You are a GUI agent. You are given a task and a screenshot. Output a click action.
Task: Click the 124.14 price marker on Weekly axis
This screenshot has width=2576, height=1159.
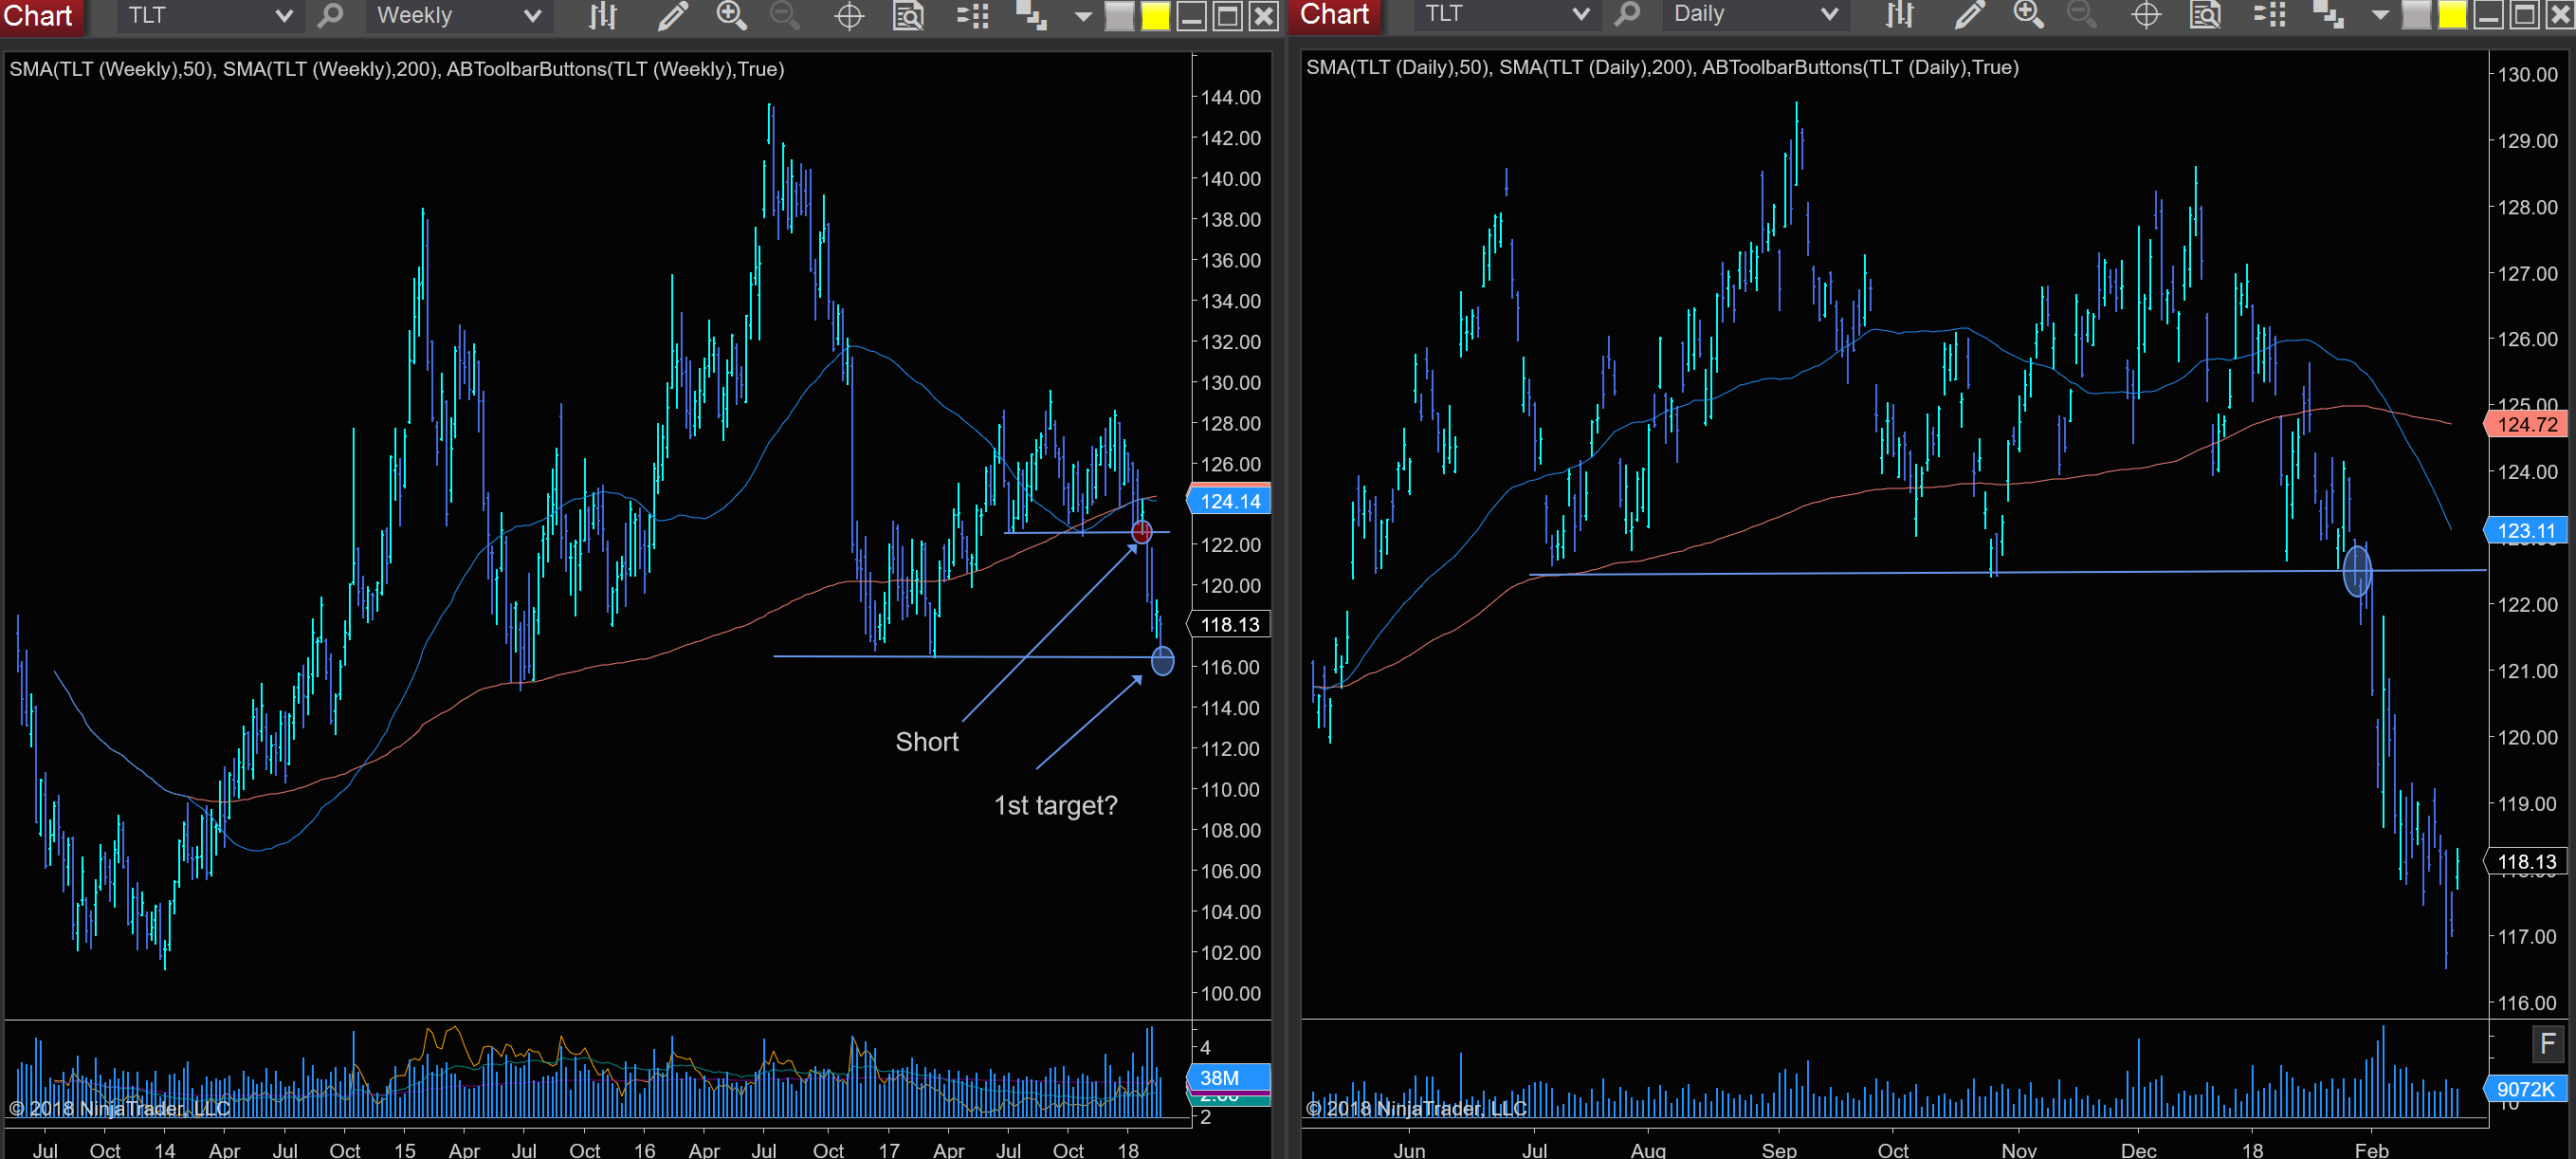coord(1229,501)
